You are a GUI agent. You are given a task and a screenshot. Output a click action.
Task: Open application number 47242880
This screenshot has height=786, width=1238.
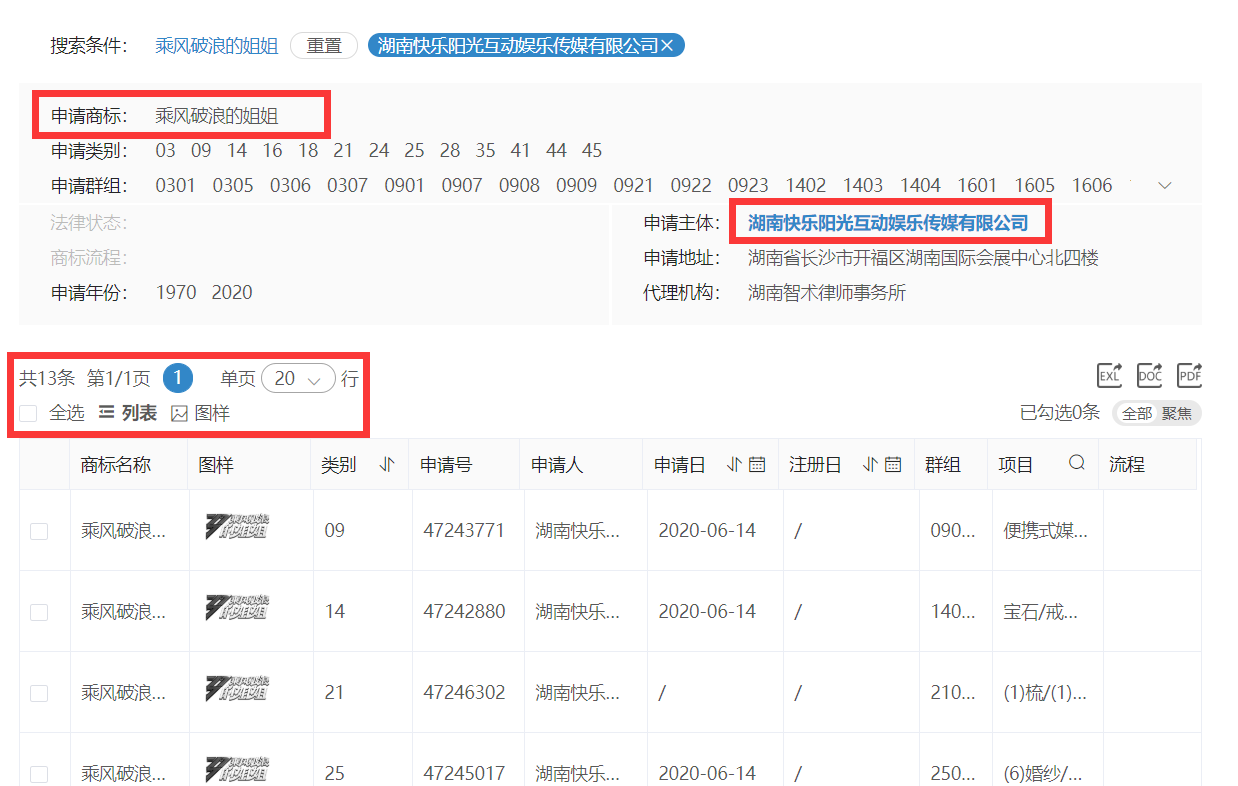pyautogui.click(x=464, y=611)
